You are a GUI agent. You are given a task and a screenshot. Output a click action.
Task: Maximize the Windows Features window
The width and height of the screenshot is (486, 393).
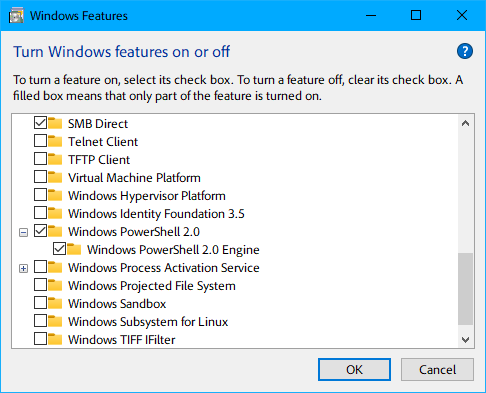click(416, 15)
